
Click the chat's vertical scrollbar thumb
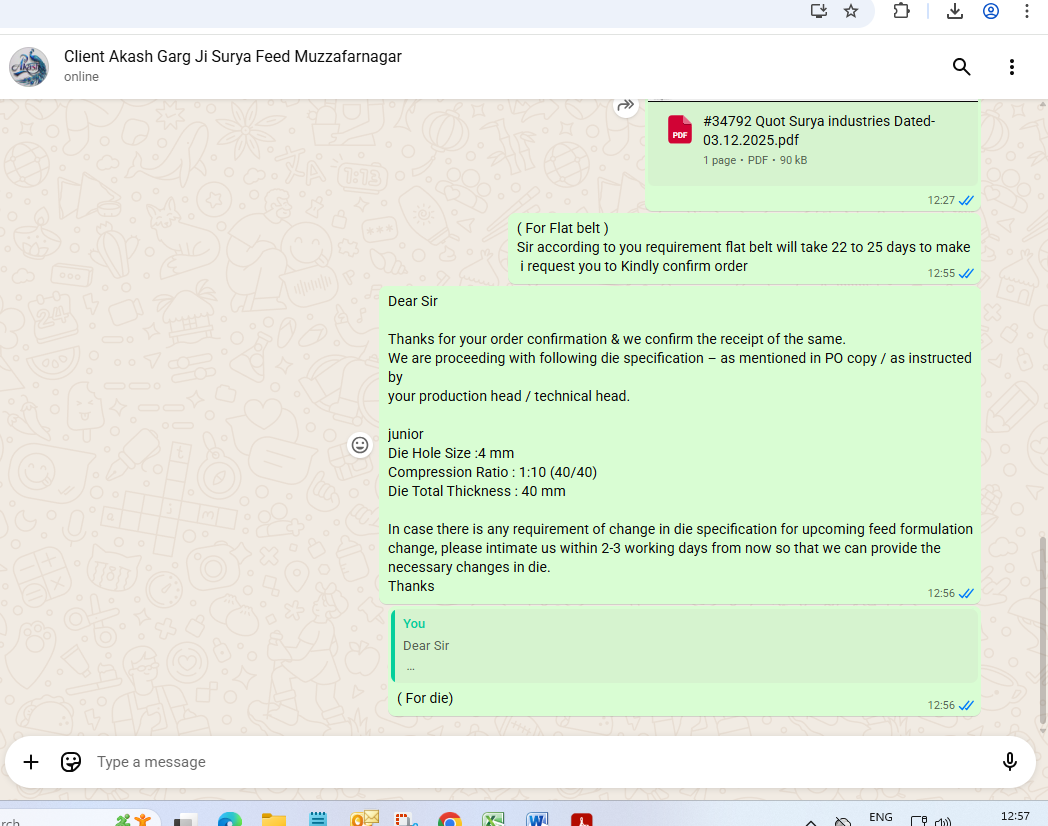click(x=1043, y=630)
